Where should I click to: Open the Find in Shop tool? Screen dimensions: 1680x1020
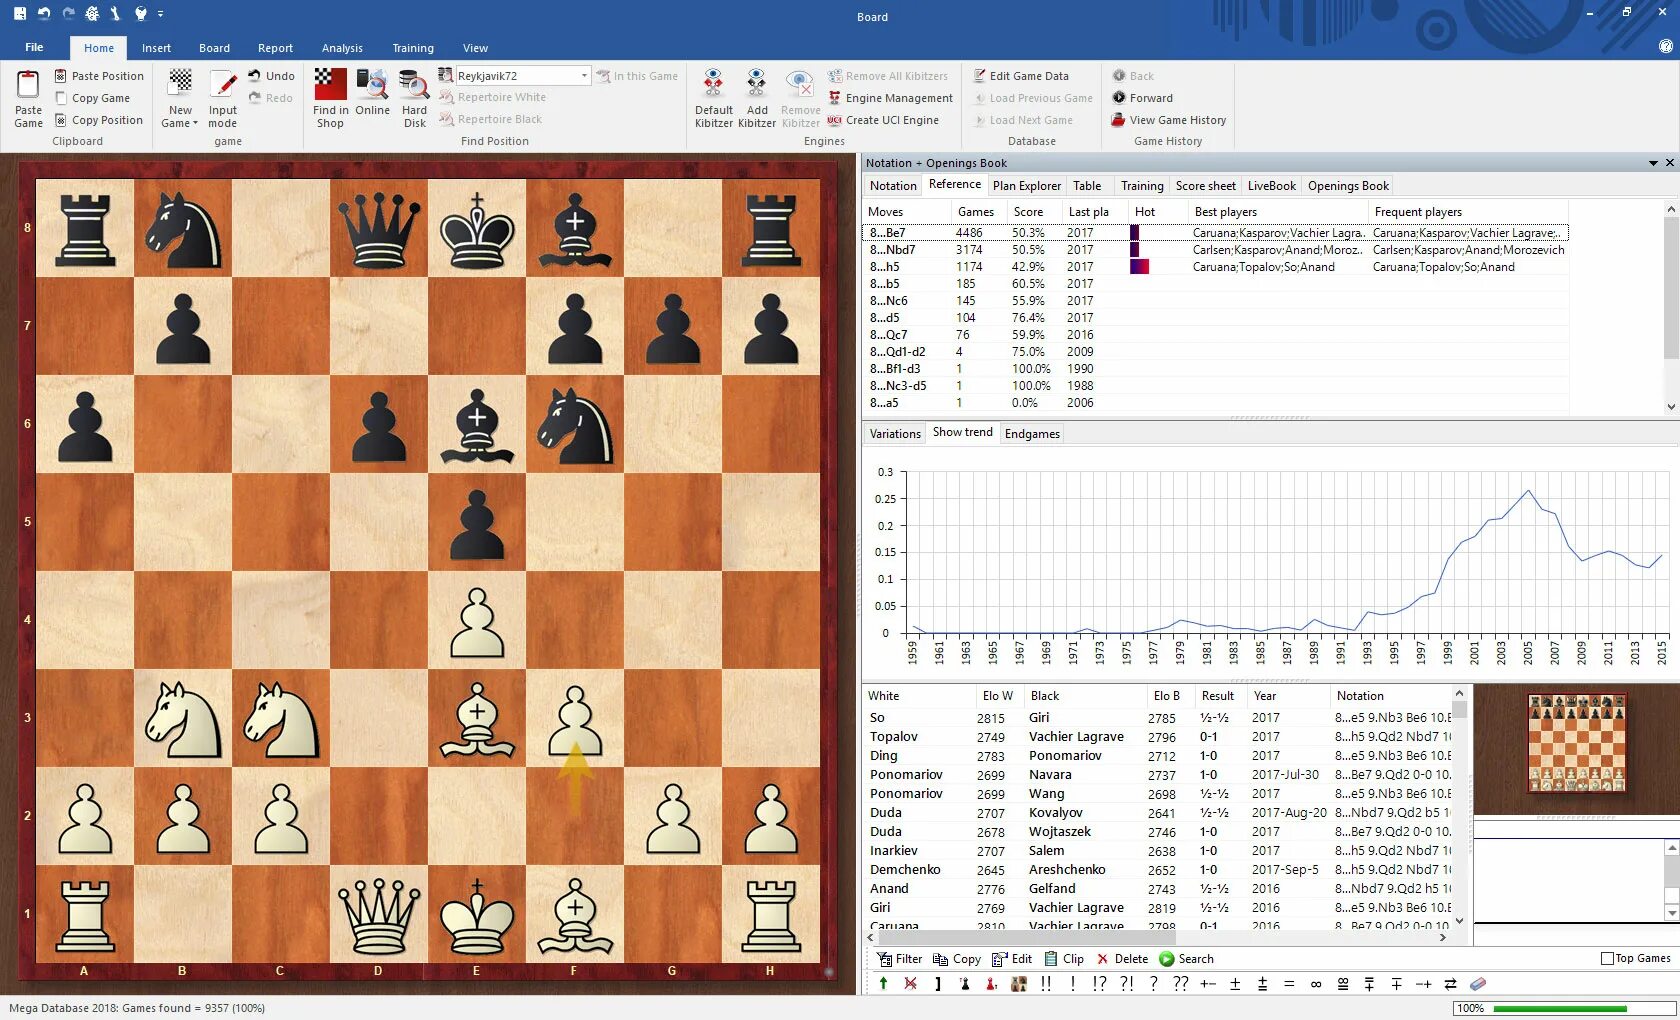[x=330, y=96]
